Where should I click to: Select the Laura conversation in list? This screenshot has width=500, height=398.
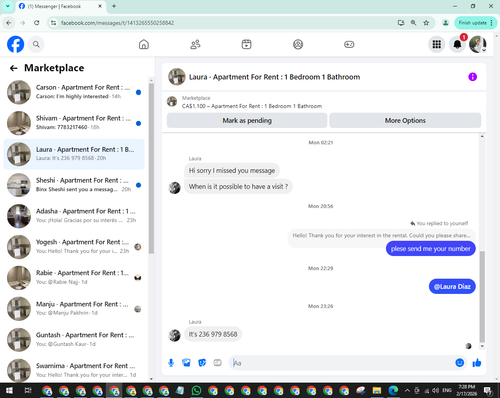click(74, 154)
